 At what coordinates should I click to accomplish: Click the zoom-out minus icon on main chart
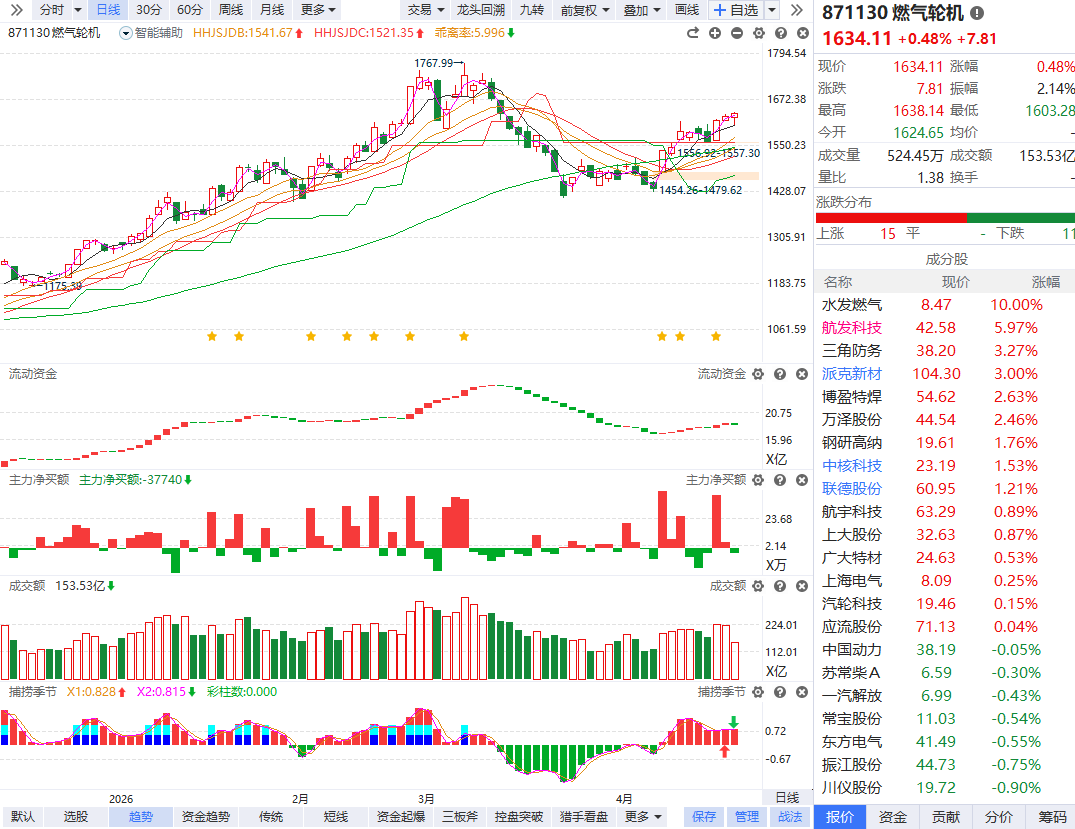(737, 33)
